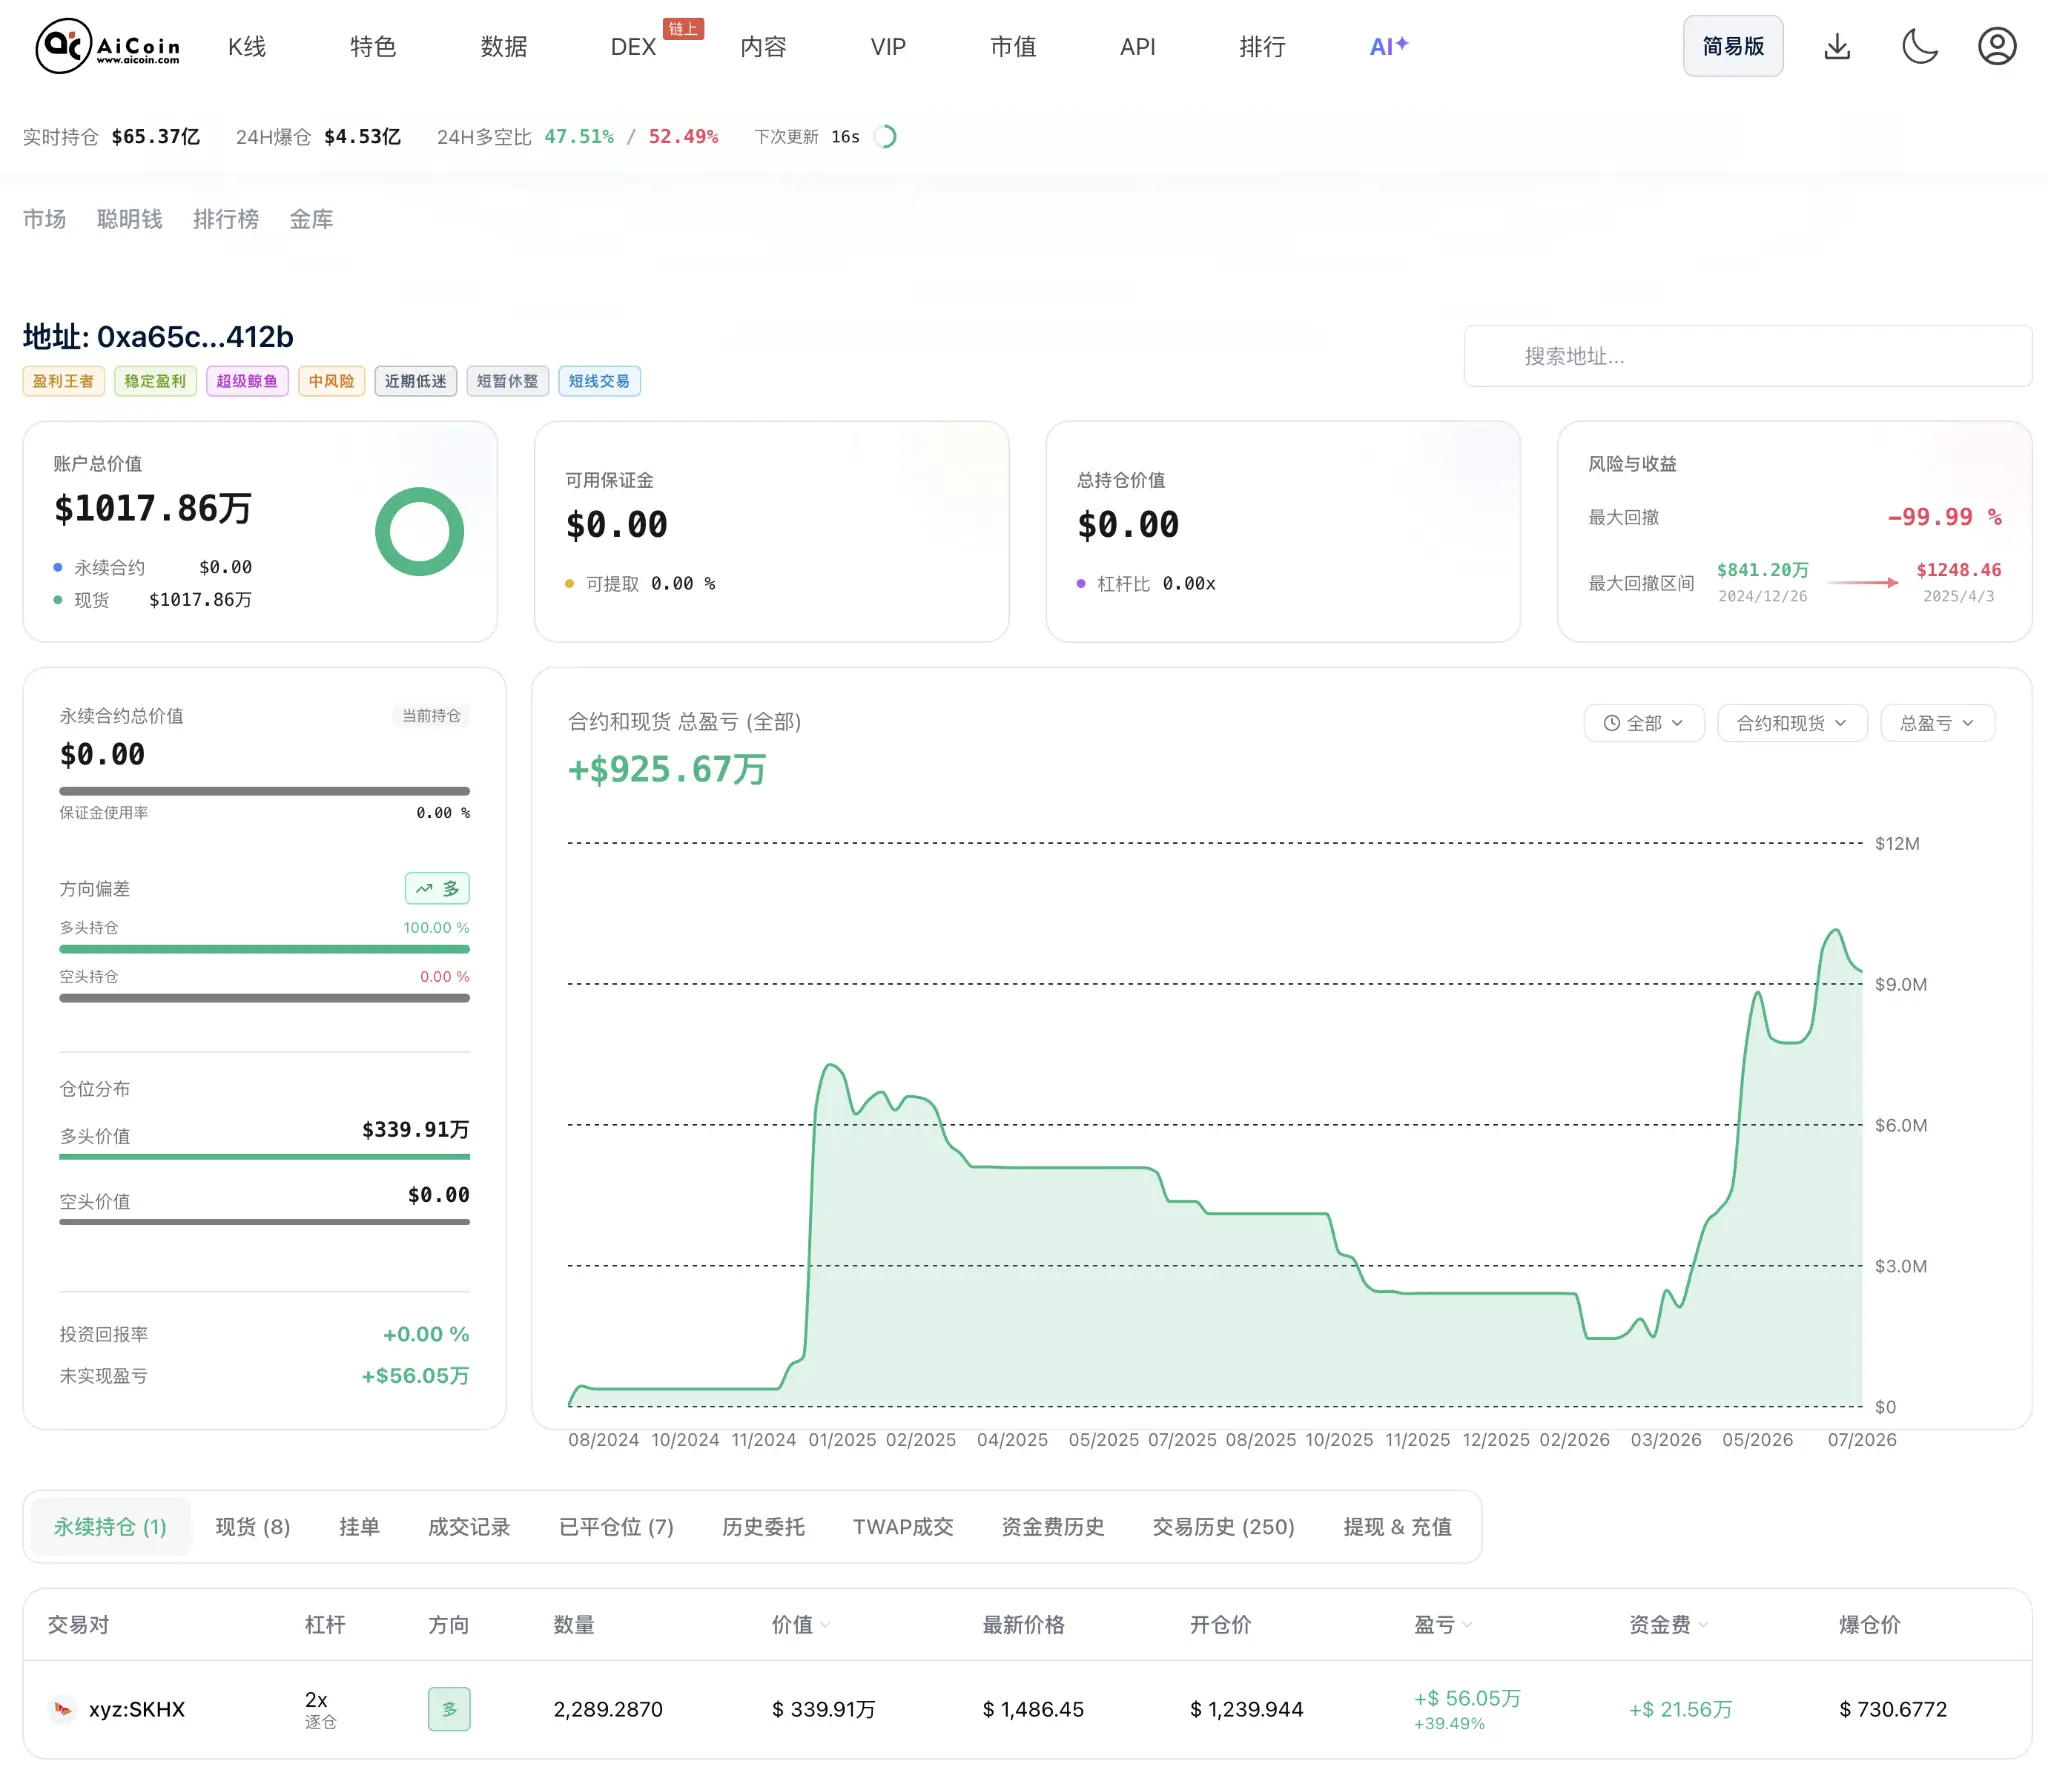The height and width of the screenshot is (1792, 2048).
Task: Go to the 聪明钱 tab
Action: click(129, 219)
